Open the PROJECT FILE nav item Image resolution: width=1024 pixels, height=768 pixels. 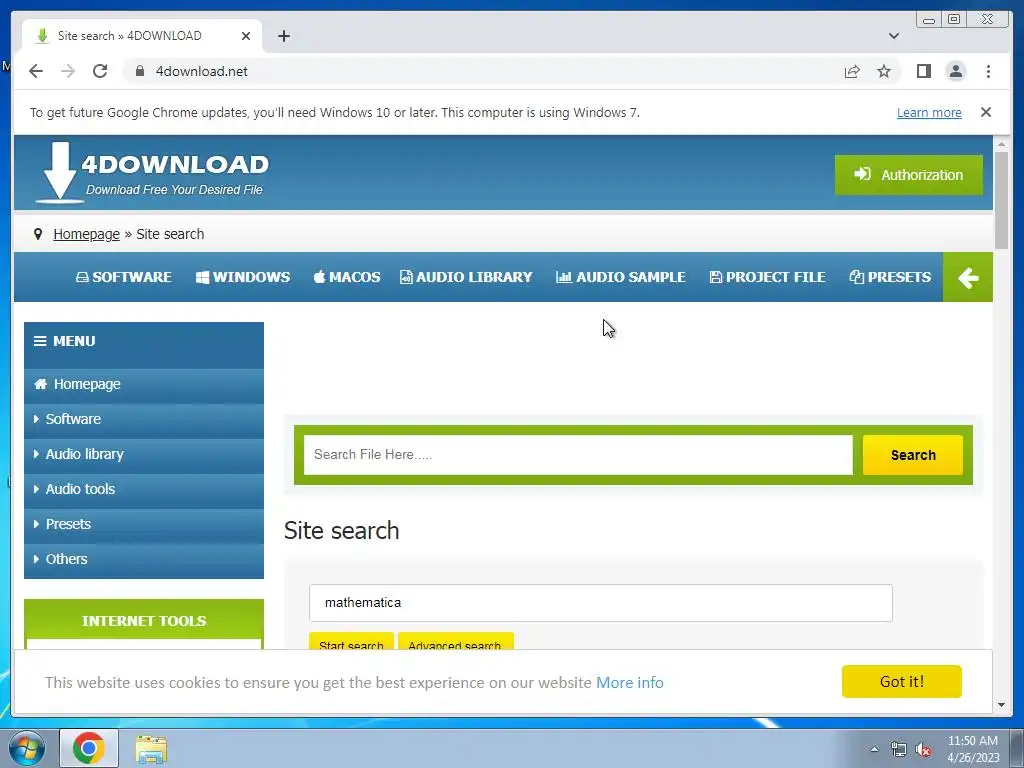(767, 277)
